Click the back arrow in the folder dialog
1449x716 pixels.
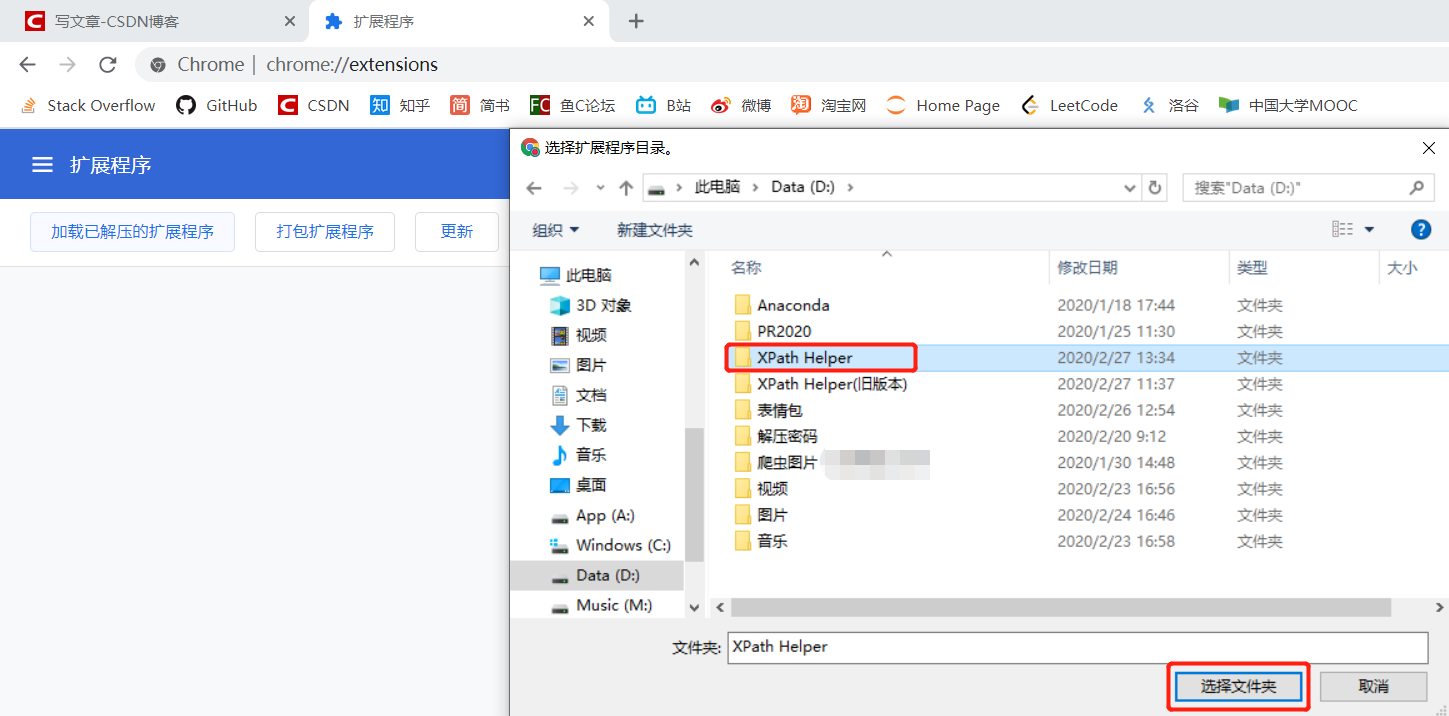[533, 187]
